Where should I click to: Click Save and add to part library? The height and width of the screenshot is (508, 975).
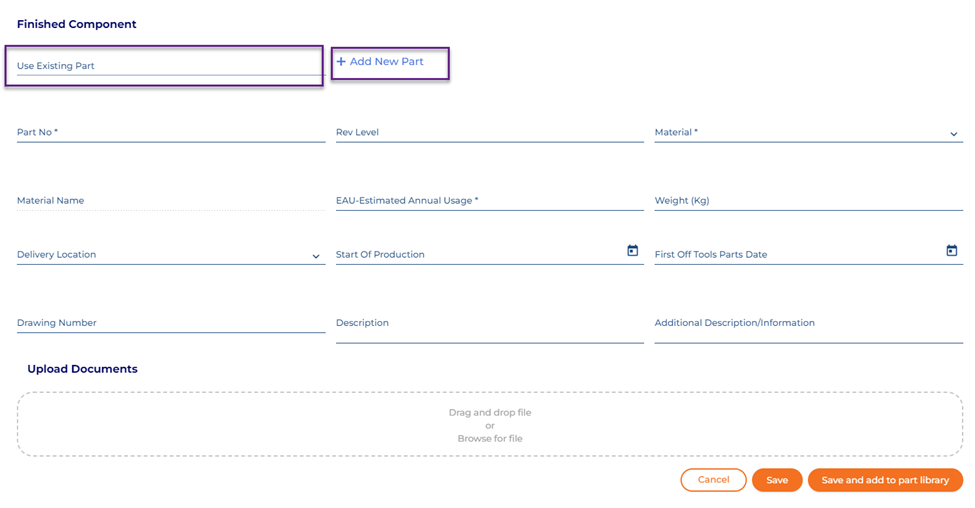[x=884, y=480]
